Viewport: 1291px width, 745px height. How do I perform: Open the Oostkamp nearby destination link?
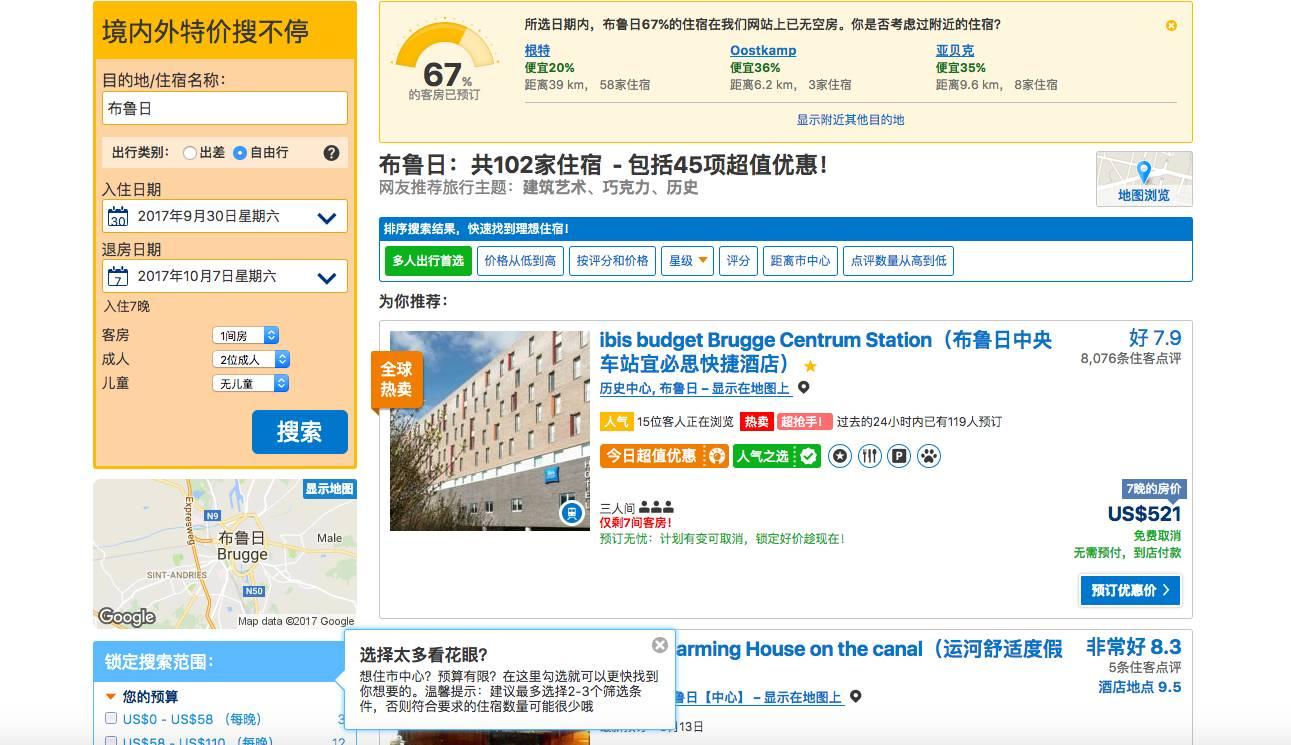click(763, 50)
